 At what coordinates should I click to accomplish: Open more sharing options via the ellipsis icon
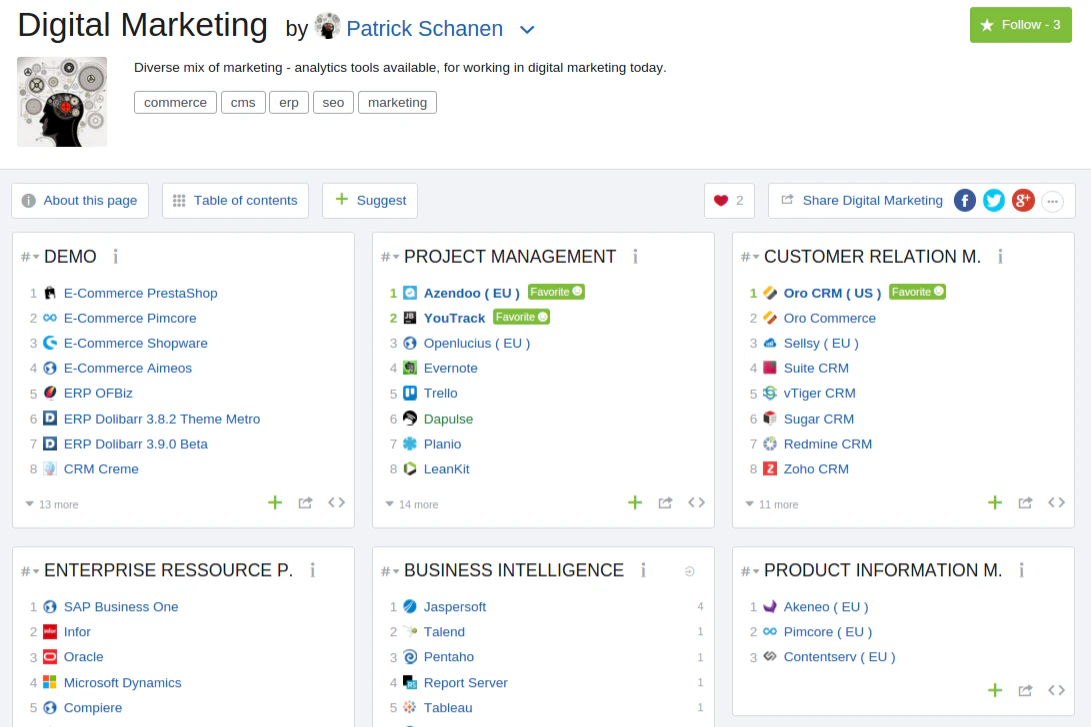(1052, 200)
